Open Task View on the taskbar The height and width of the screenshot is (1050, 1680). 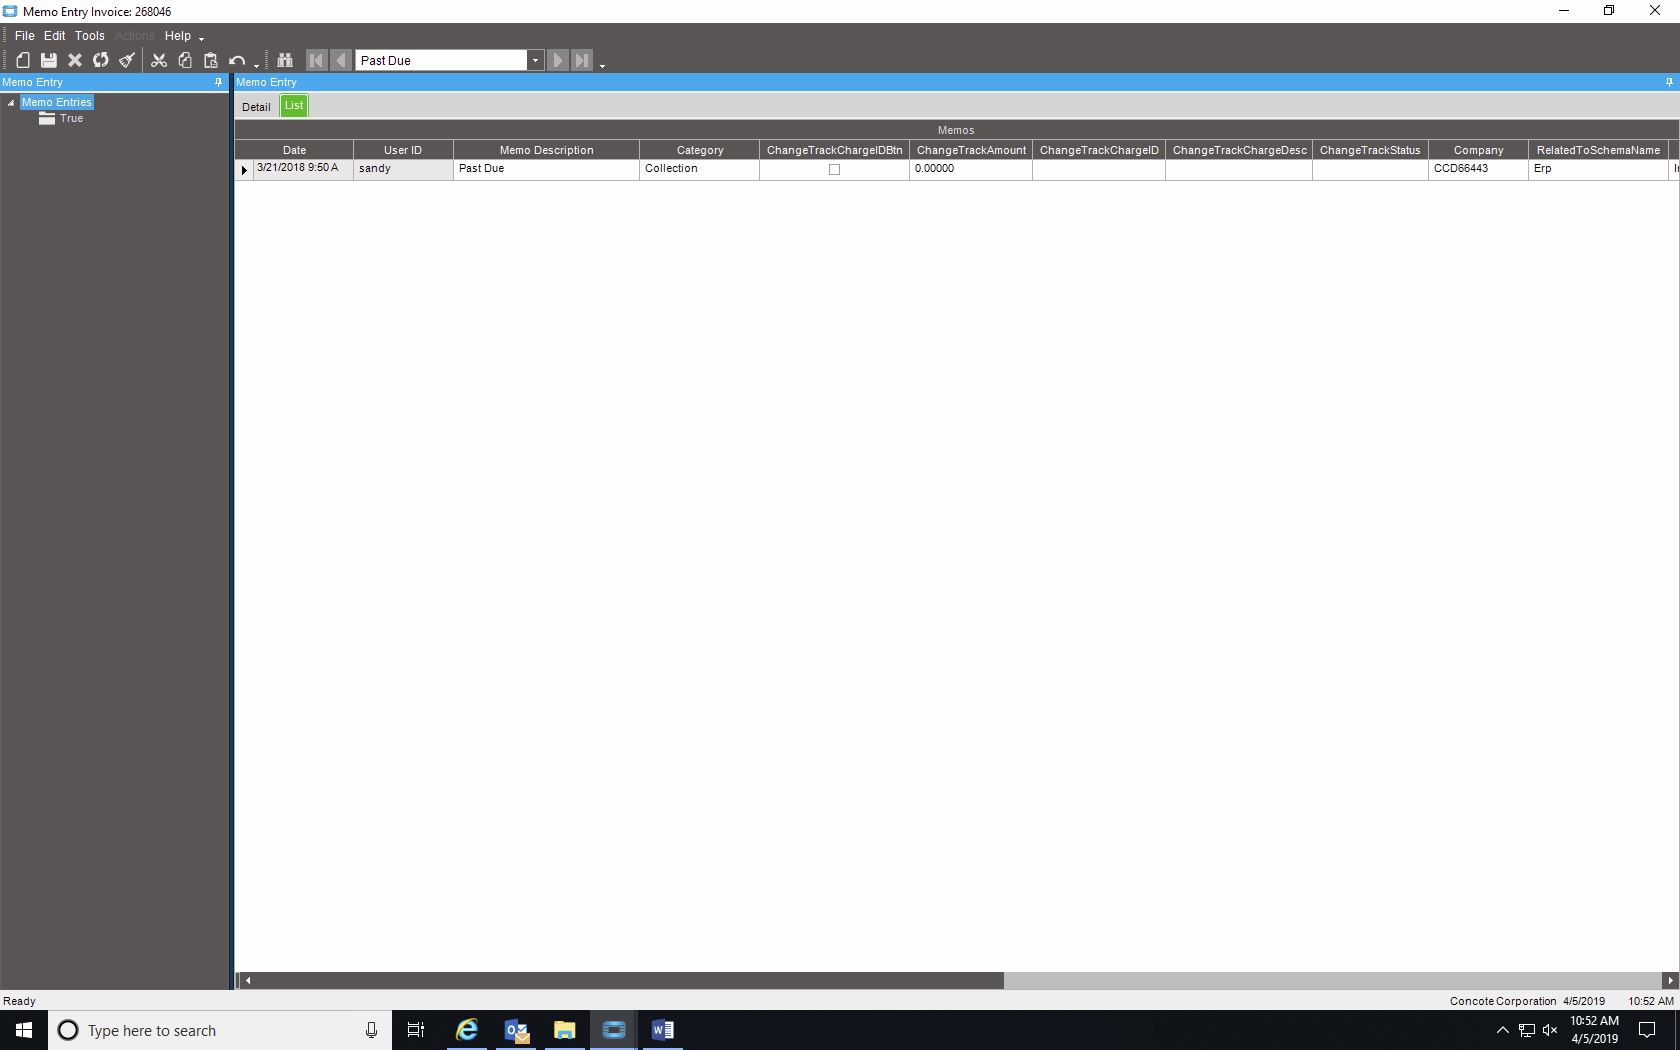[416, 1030]
